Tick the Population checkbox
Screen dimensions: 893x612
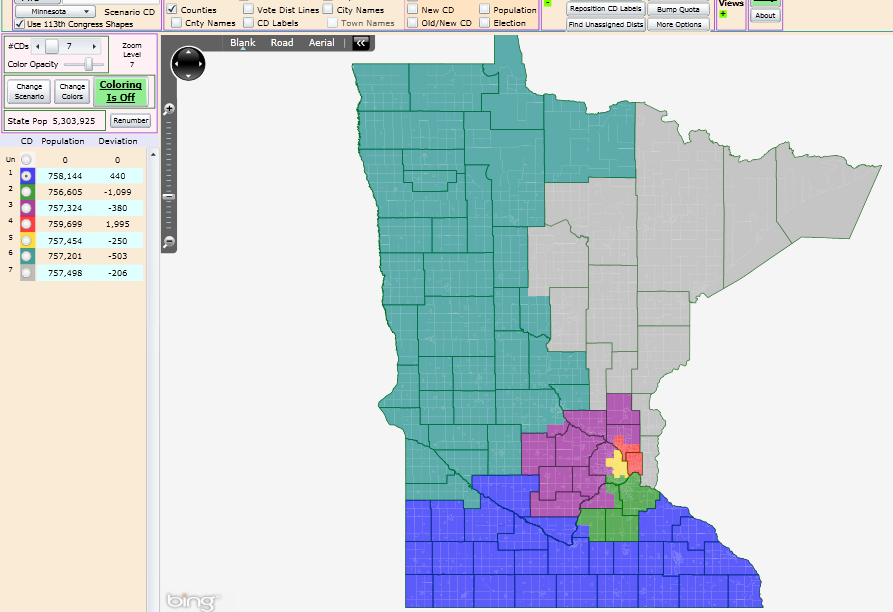(x=485, y=9)
